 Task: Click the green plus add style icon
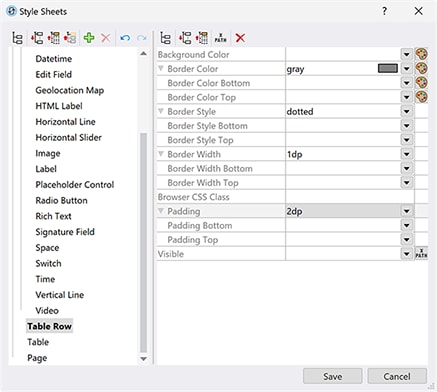point(89,38)
